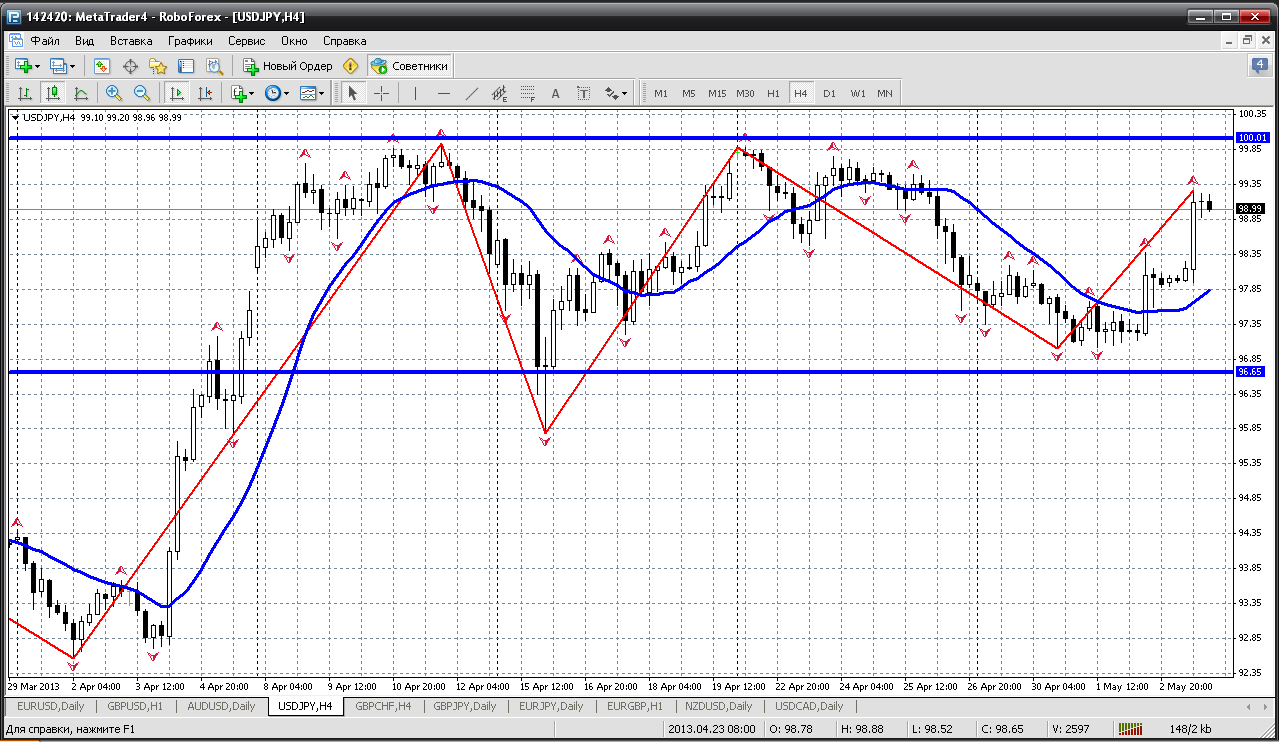
Task: Switch timeframe to M5
Action: coord(689,93)
